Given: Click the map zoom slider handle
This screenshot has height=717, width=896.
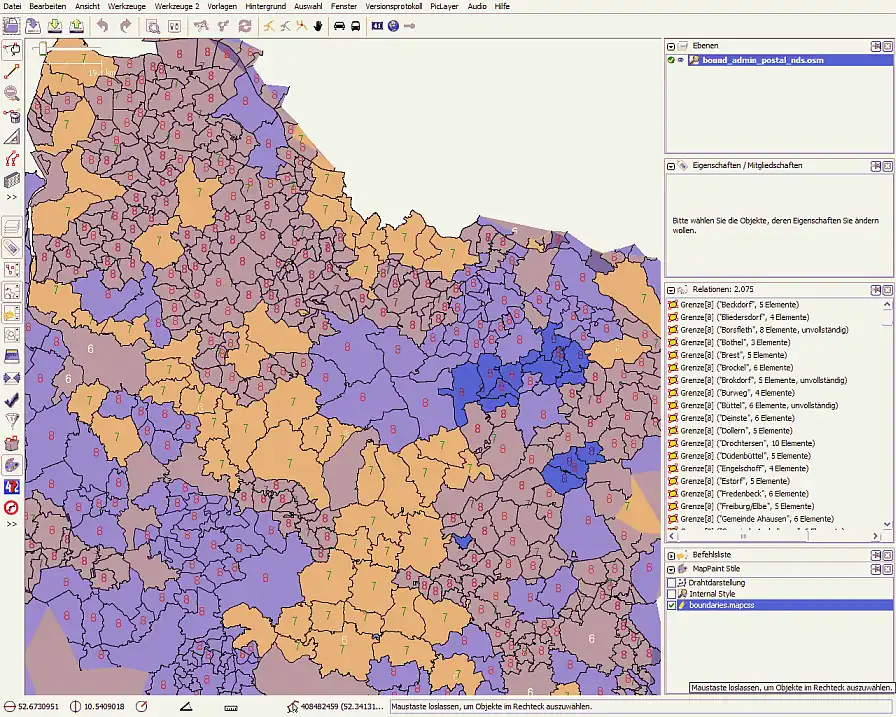Looking at the screenshot, I should click(x=42, y=47).
